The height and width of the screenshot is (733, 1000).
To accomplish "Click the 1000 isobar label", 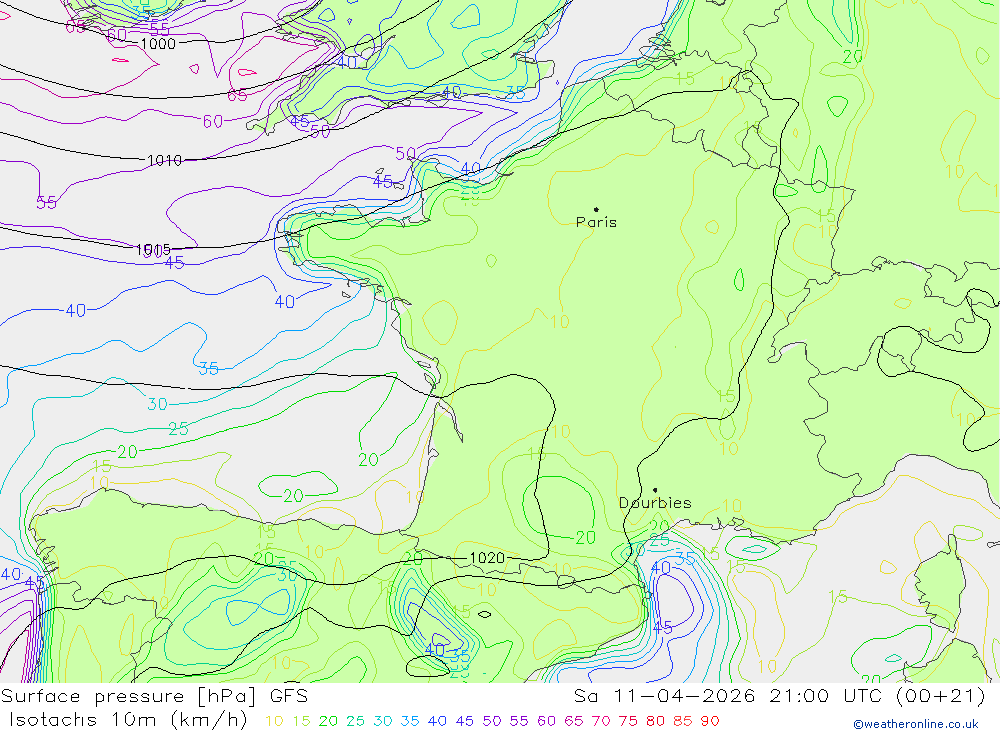I will (x=158, y=43).
